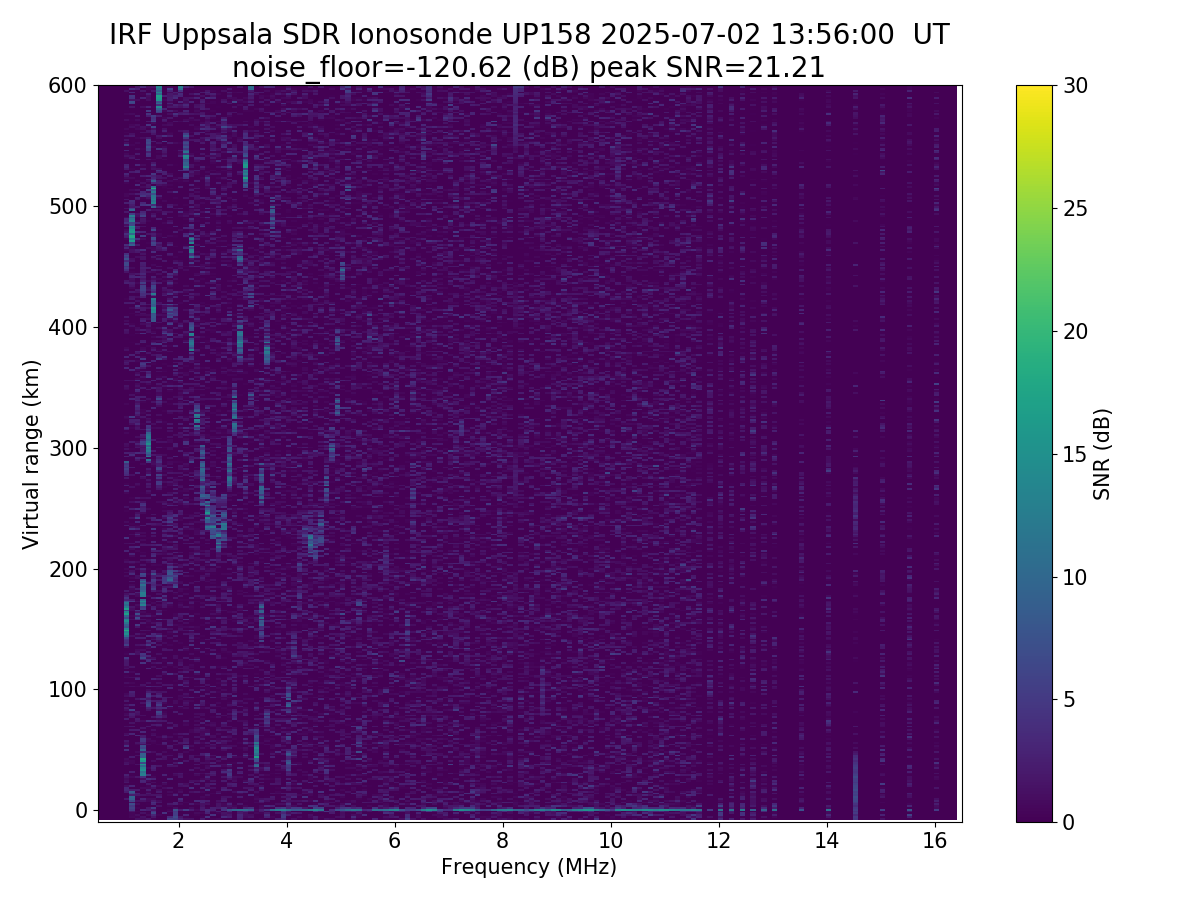1200x900 pixels.
Task: Click y-axis tick label 300
Action: tap(68, 448)
